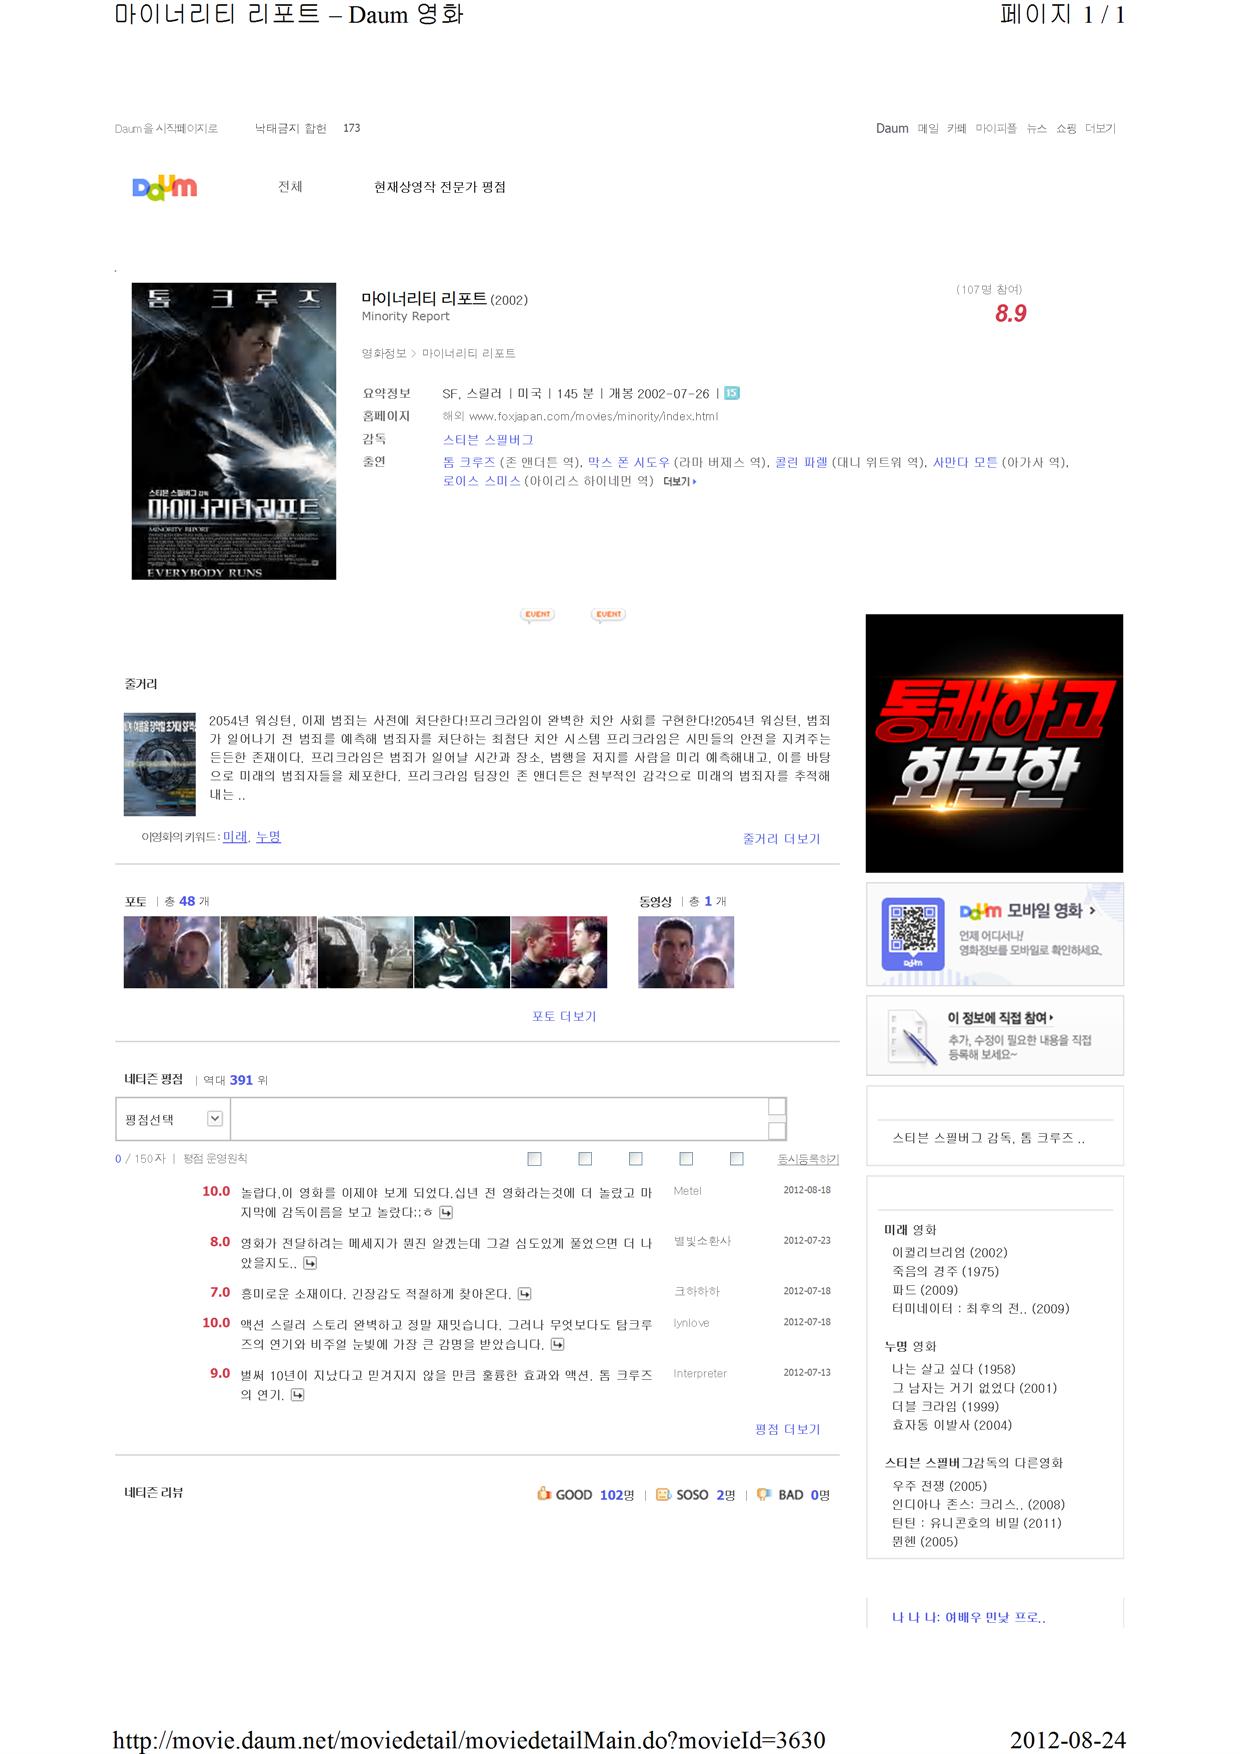Open 쇼핑 in the top Daum menu
The width and height of the screenshot is (1240, 1754).
click(1066, 129)
